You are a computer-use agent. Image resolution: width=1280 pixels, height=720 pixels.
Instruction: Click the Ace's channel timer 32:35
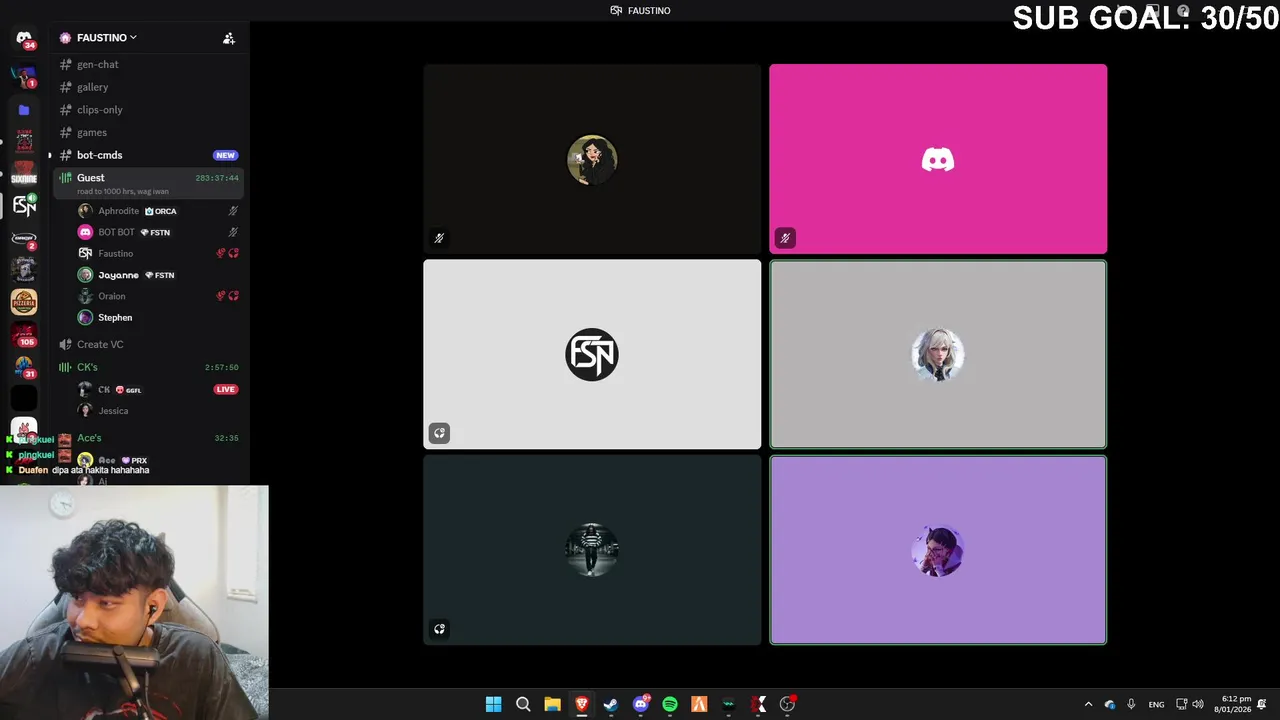[x=226, y=438]
